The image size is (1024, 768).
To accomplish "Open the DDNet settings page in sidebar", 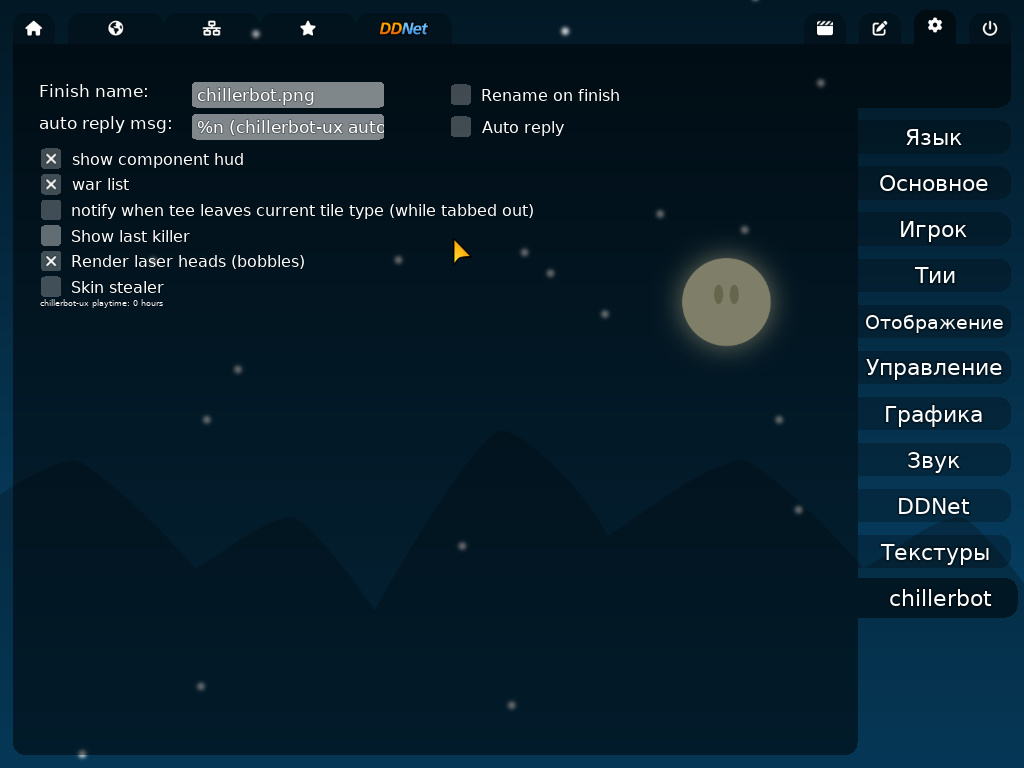I will point(934,506).
